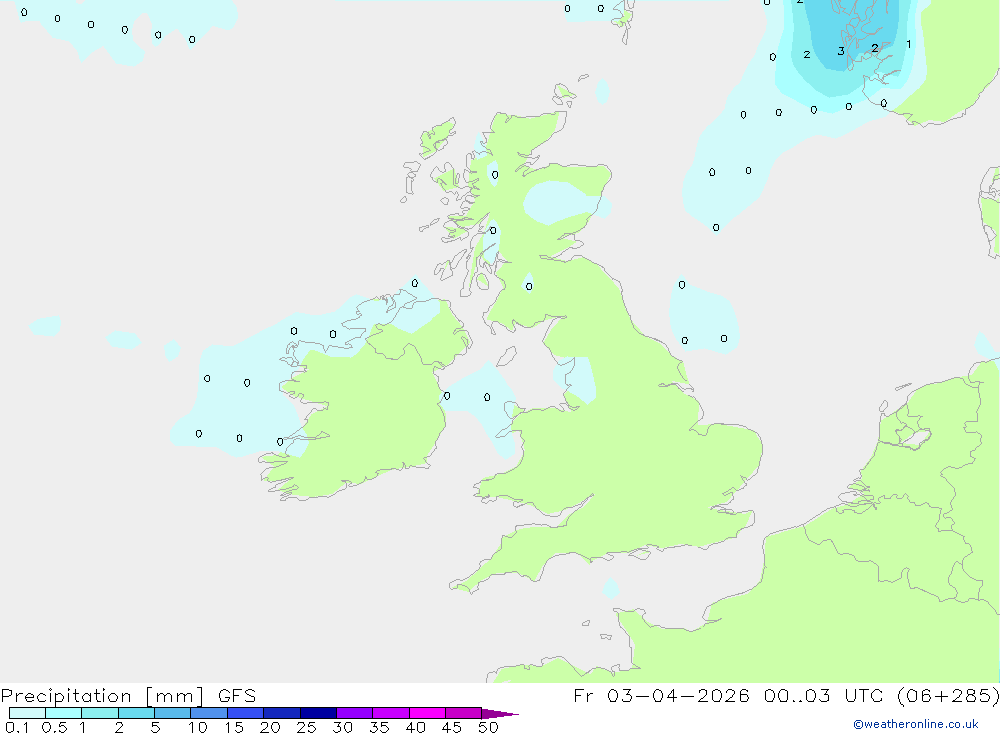Image resolution: width=1000 pixels, height=733 pixels.
Task: Pick the 1–2 mm legend color swatch
Action: click(100, 713)
